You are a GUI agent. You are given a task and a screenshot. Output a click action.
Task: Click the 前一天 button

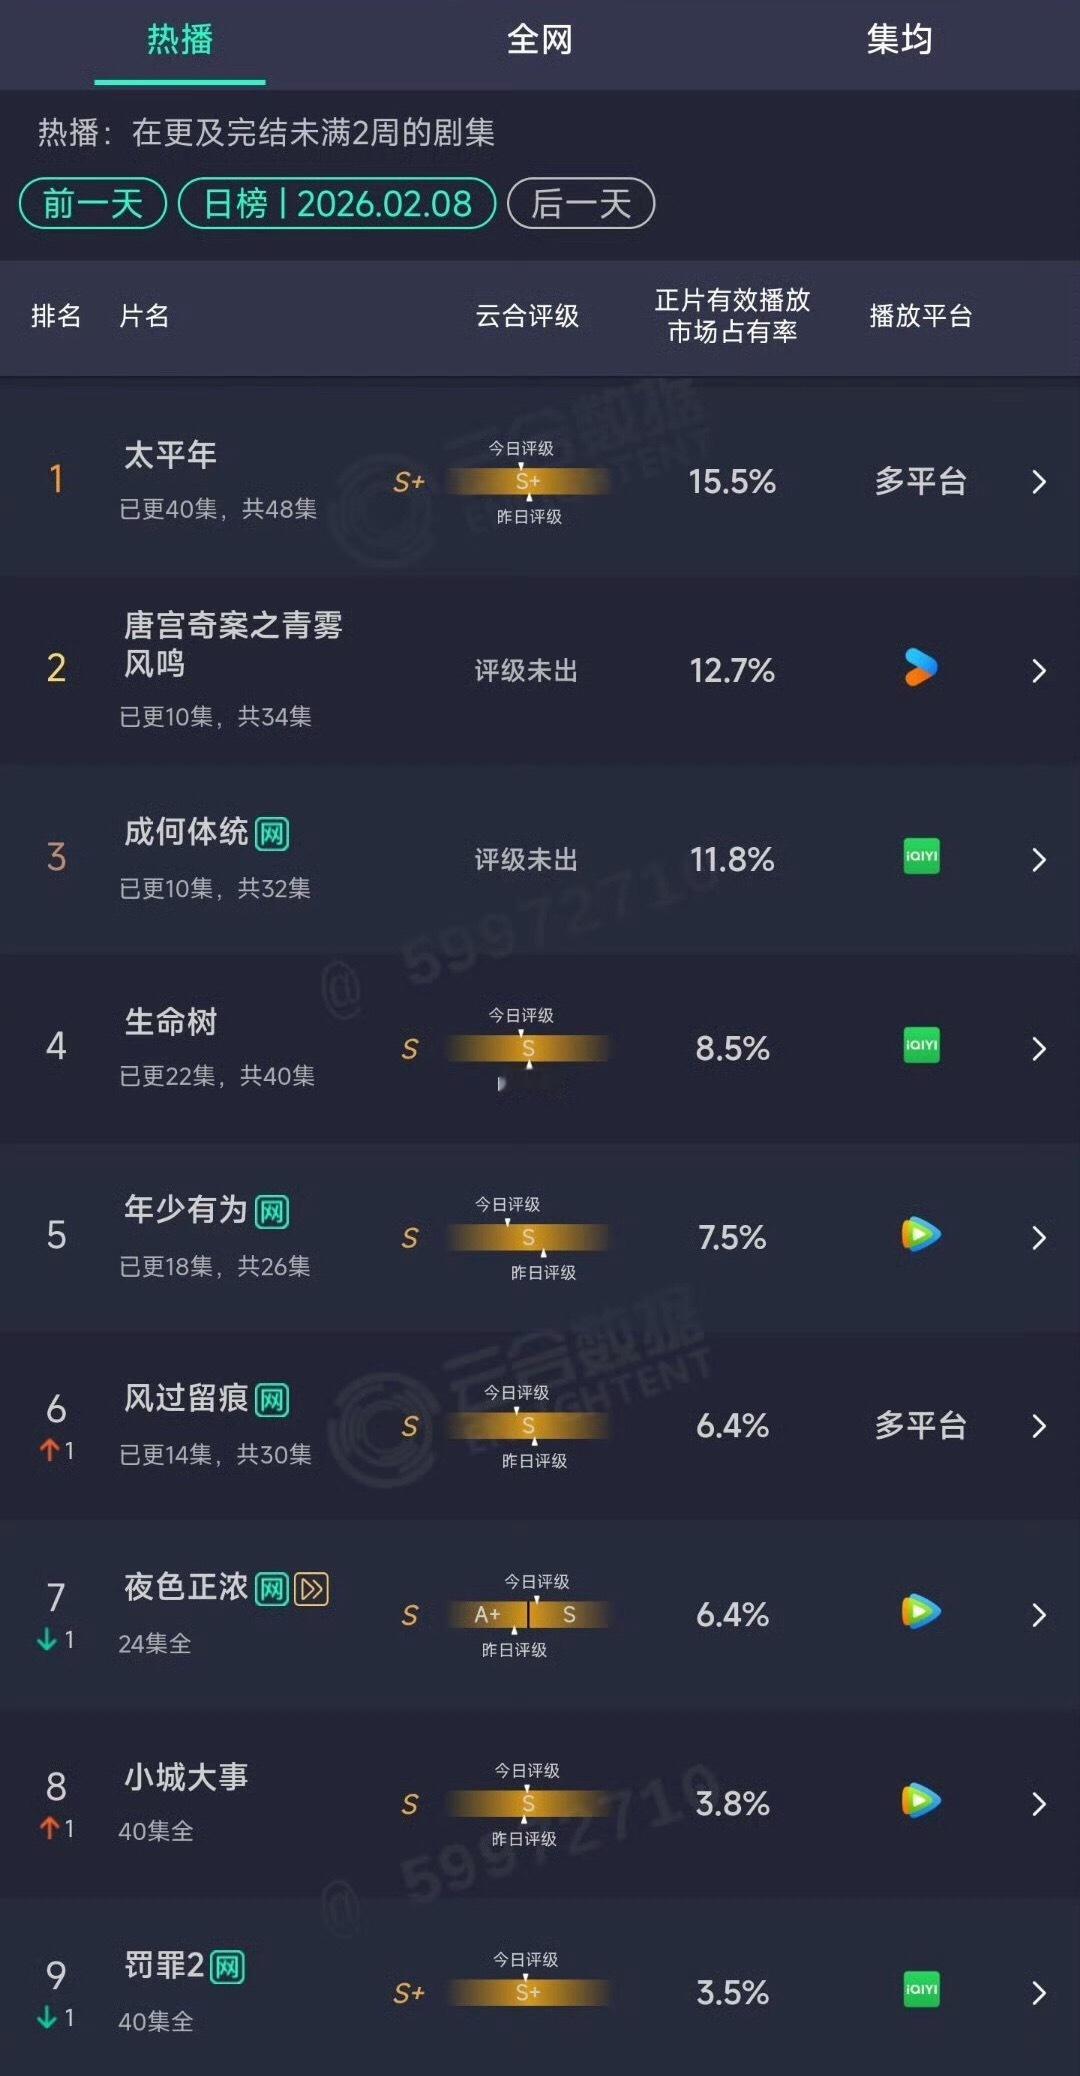coord(91,203)
